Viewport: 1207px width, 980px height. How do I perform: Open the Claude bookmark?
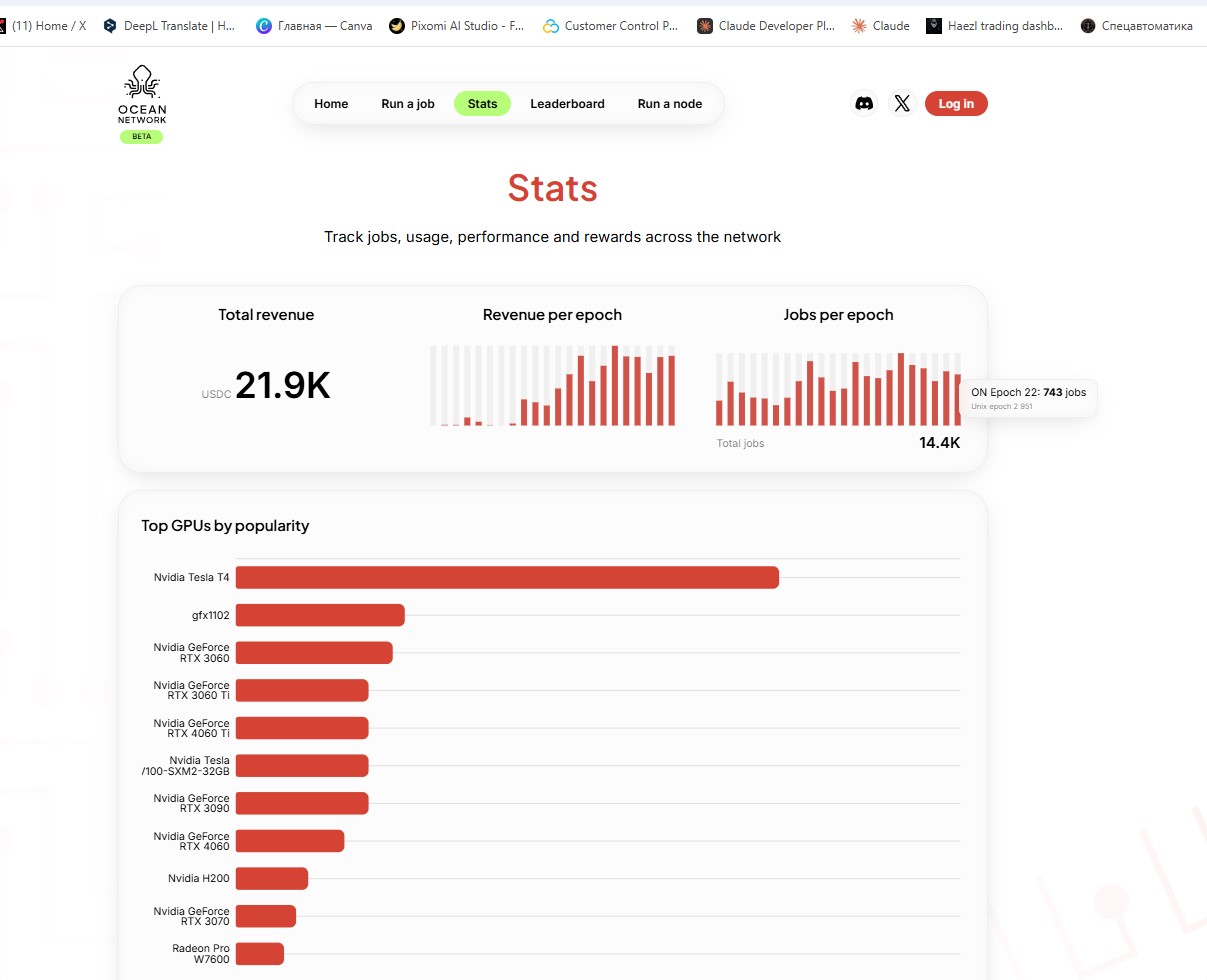[x=880, y=26]
